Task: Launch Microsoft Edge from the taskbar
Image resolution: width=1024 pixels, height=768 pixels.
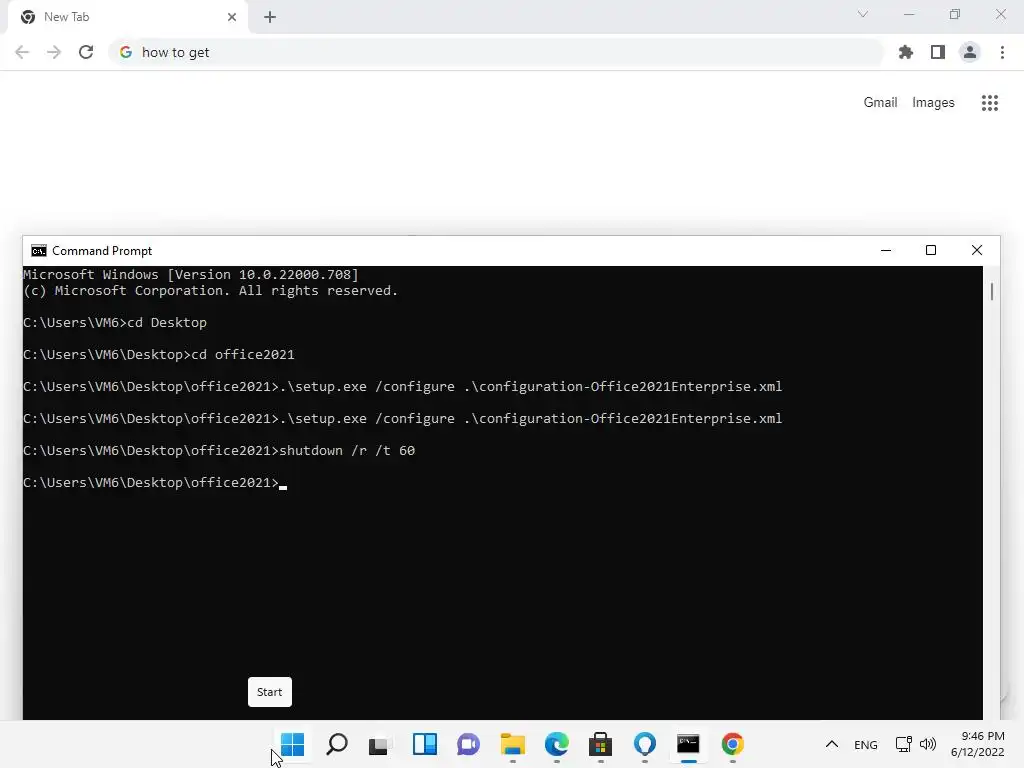Action: coord(556,744)
